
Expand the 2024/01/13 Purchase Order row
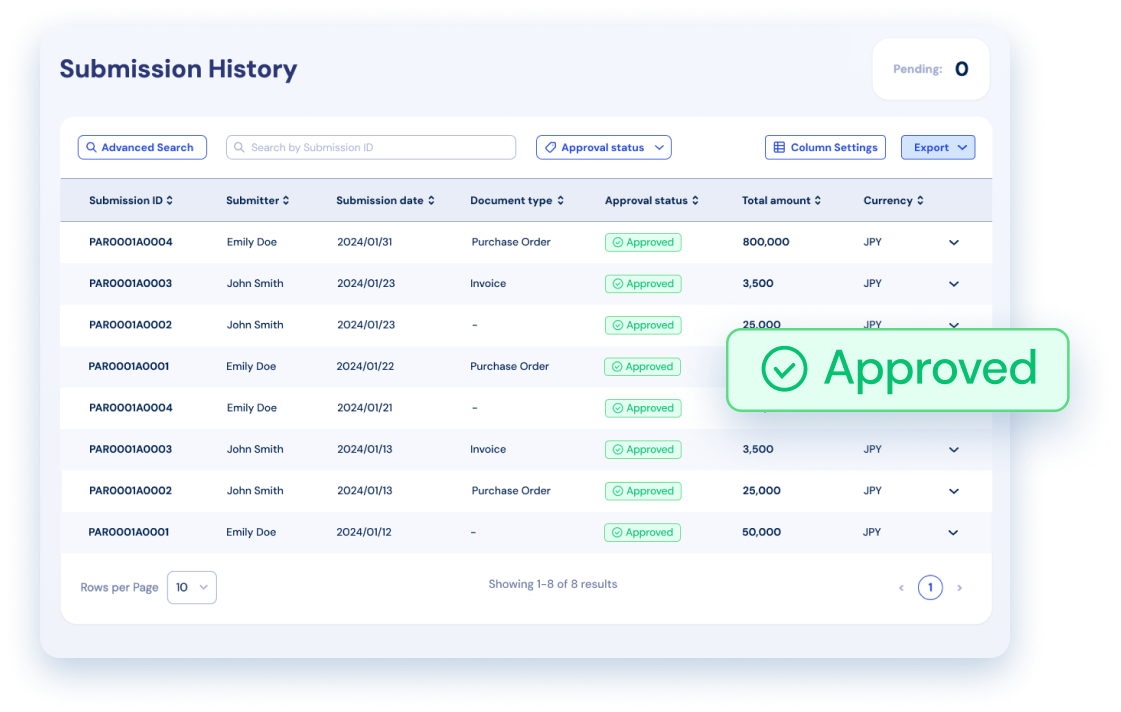pos(954,491)
